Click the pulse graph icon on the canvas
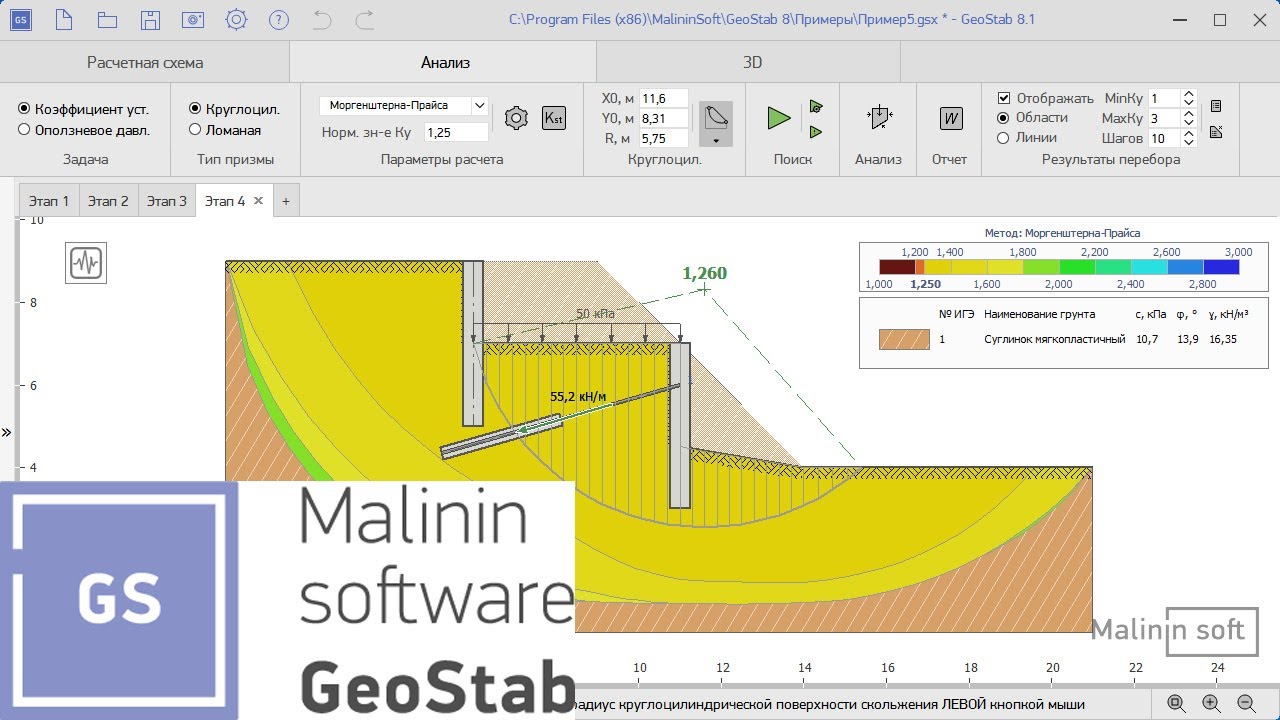The height and width of the screenshot is (720, 1280). click(86, 263)
